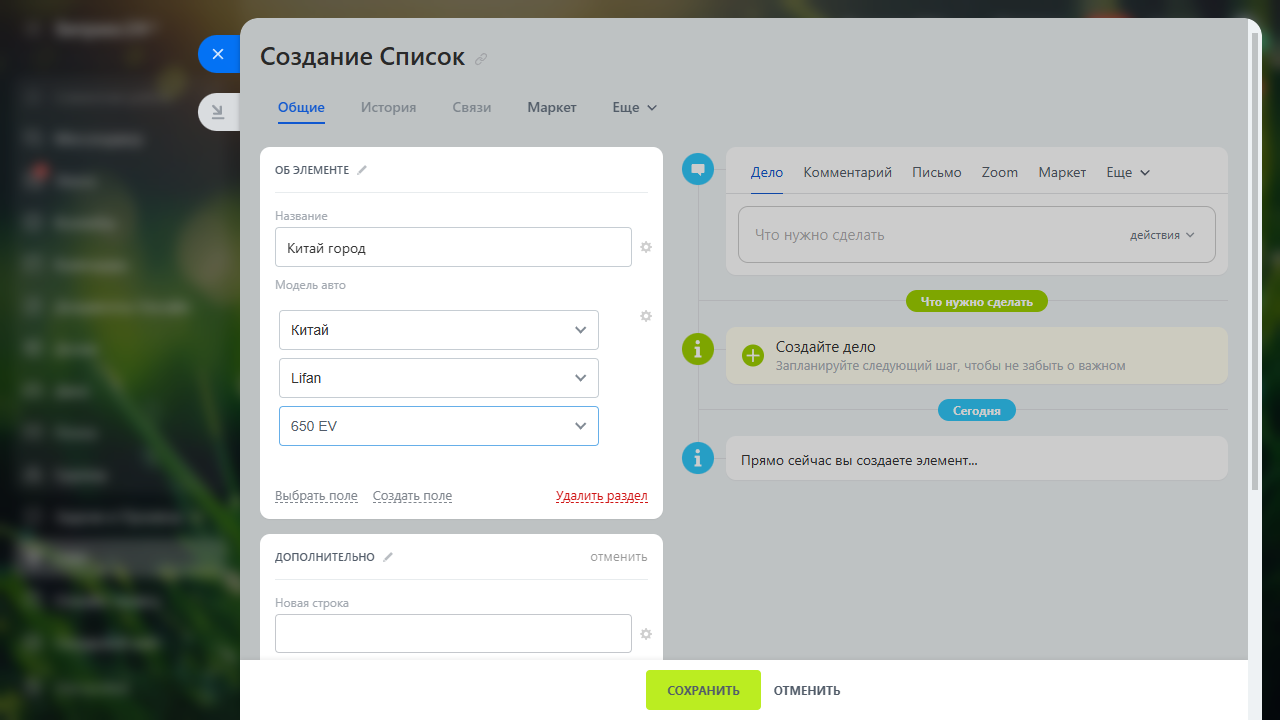Image resolution: width=1280 pixels, height=720 pixels.
Task: Click the pencil icon beside ОБ ЭЛЕМЕНТЕ
Action: tap(362, 170)
